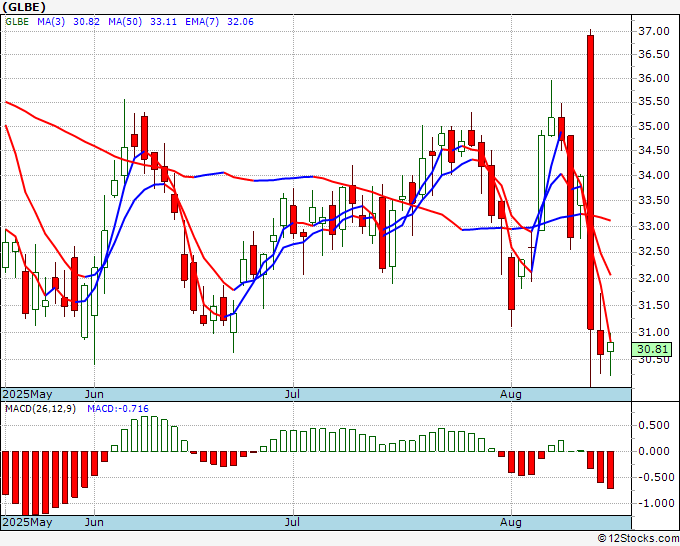Screen dimensions: 680x546
Task: Click the Jun label on price chart axis
Action: coord(94,394)
